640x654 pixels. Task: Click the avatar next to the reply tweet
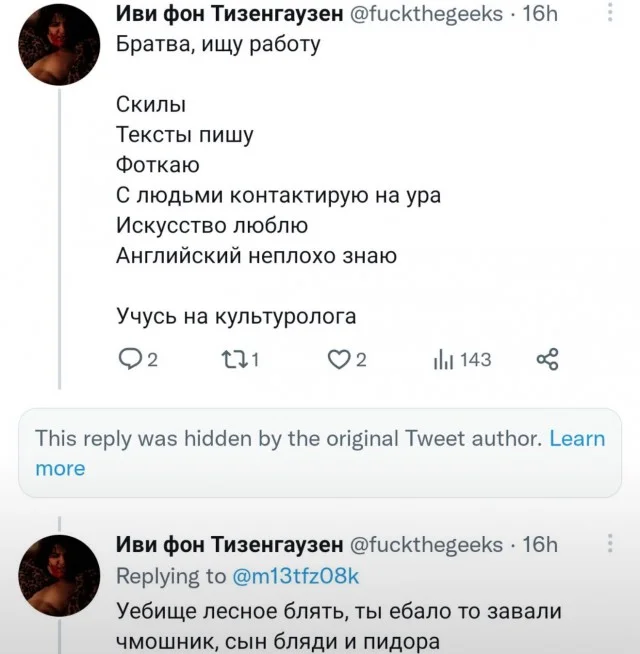[x=59, y=574]
